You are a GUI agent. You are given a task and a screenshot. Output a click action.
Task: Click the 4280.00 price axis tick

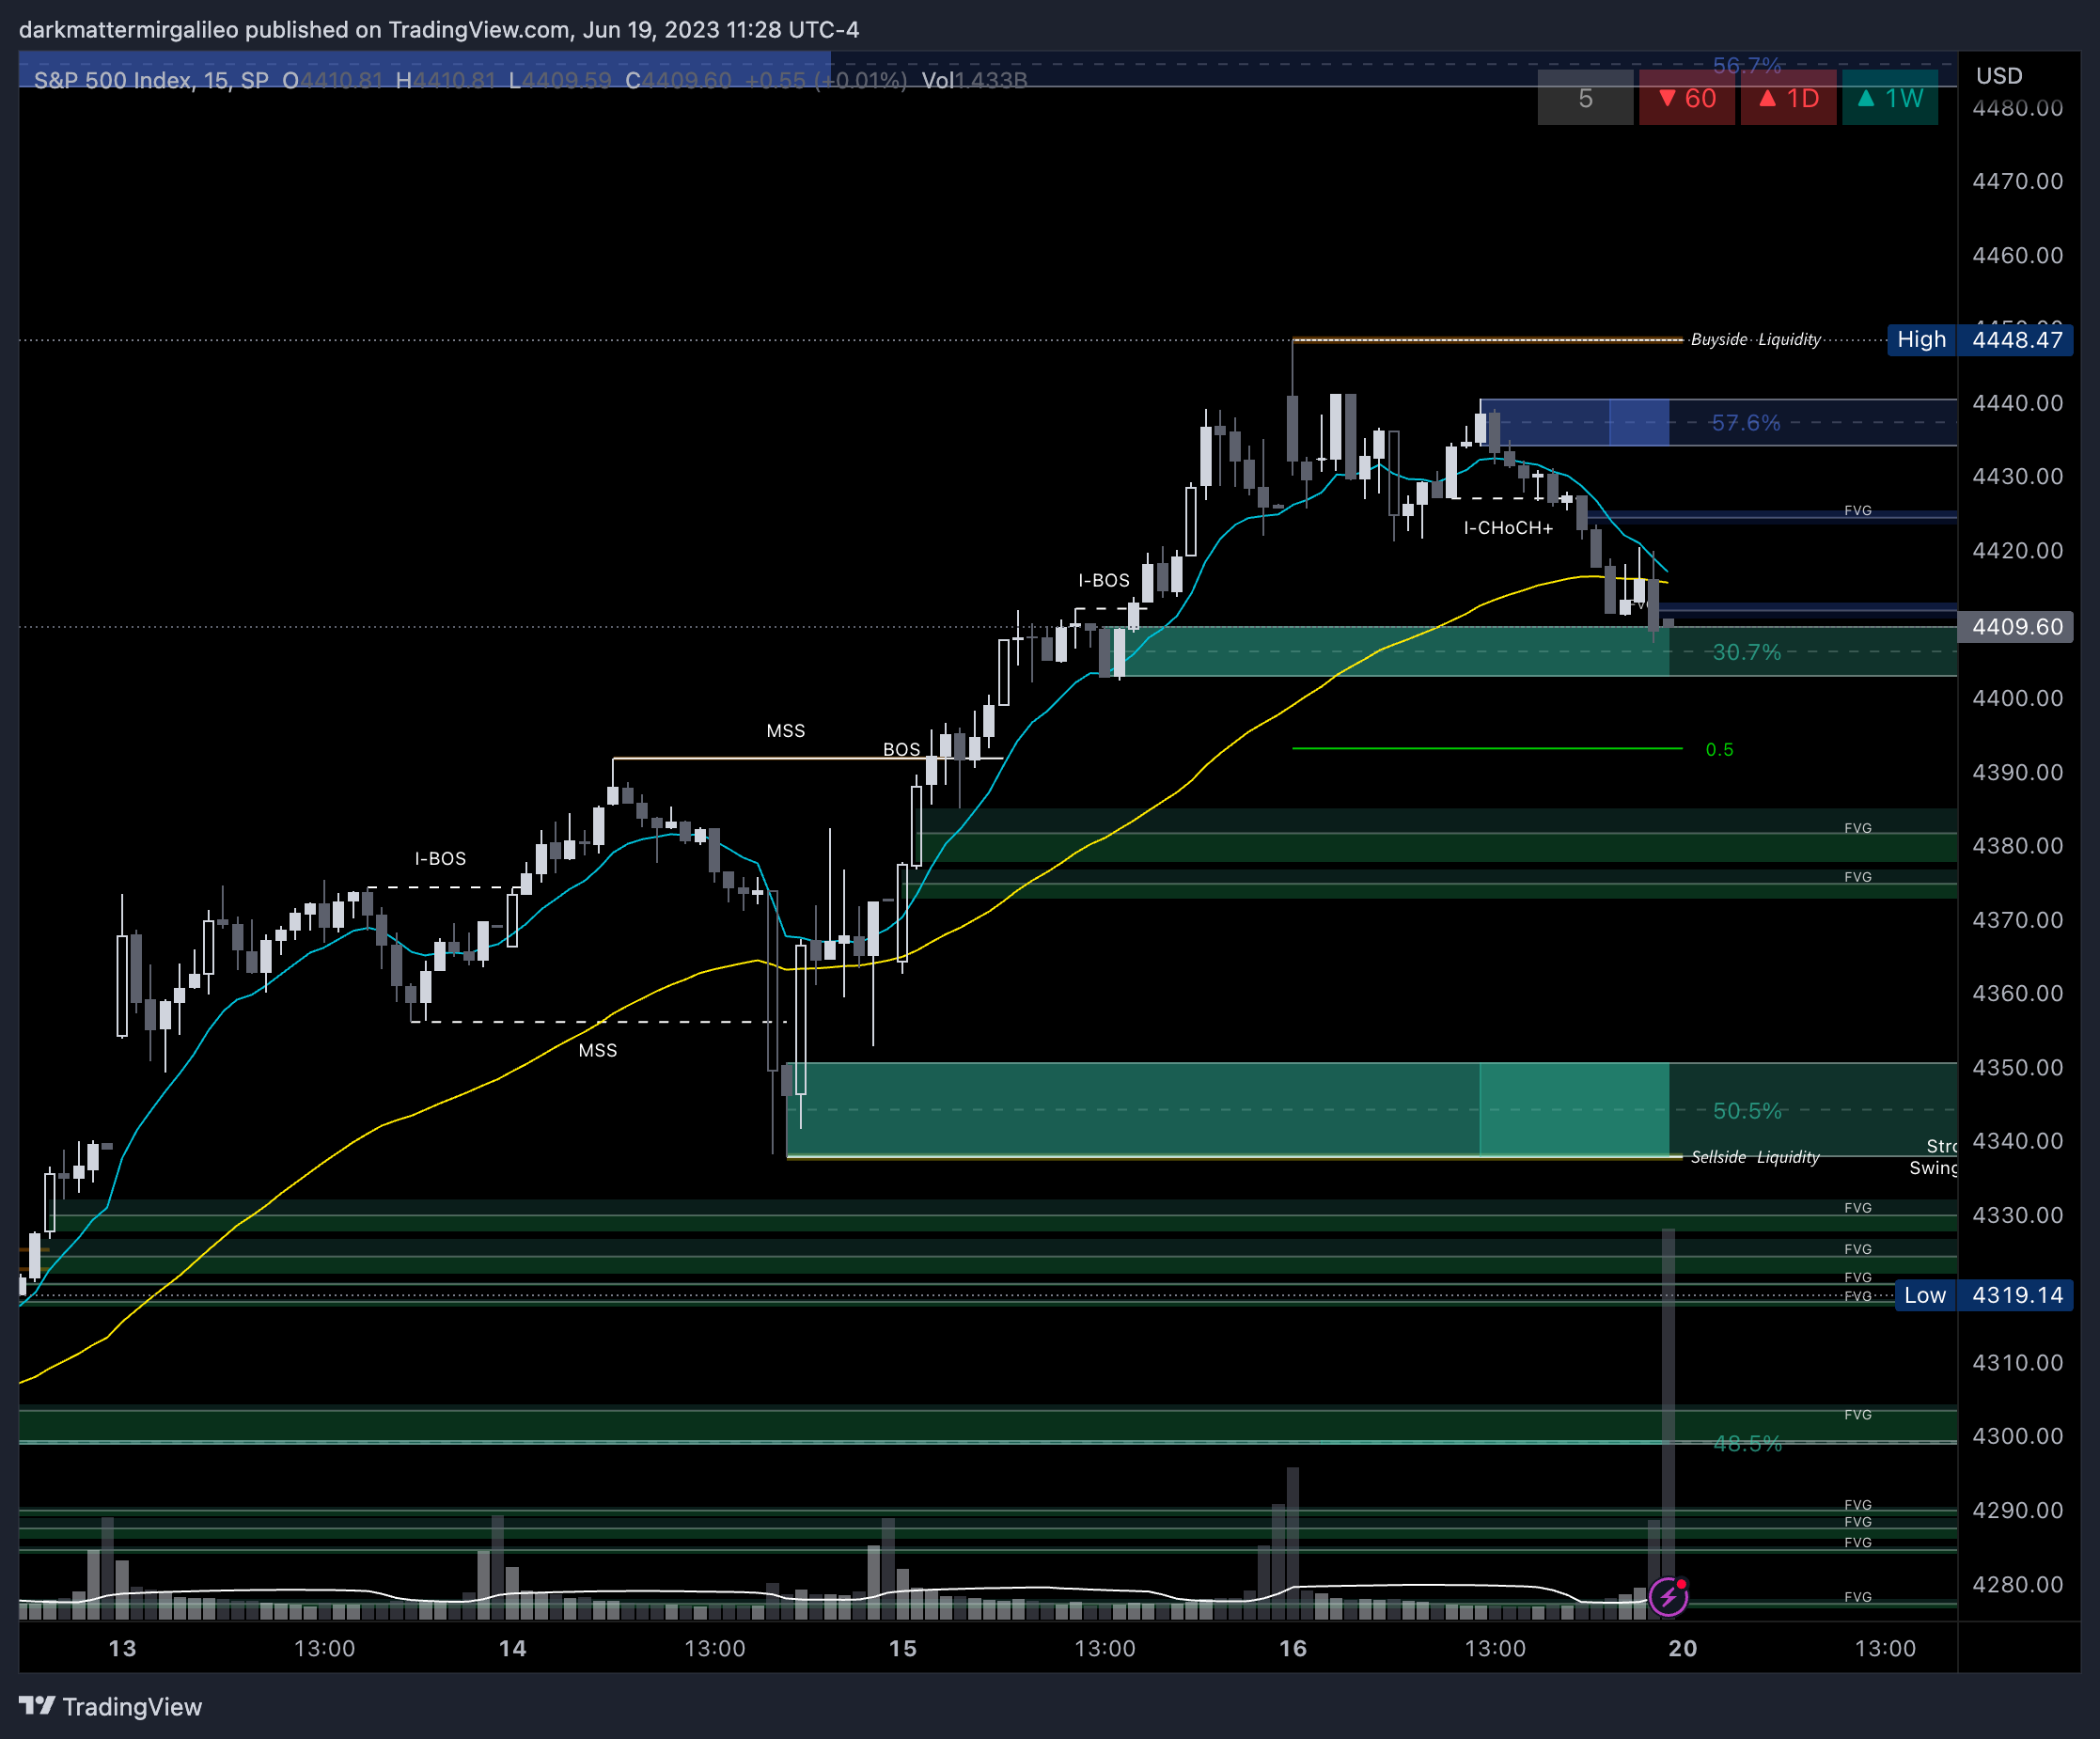(2017, 1584)
